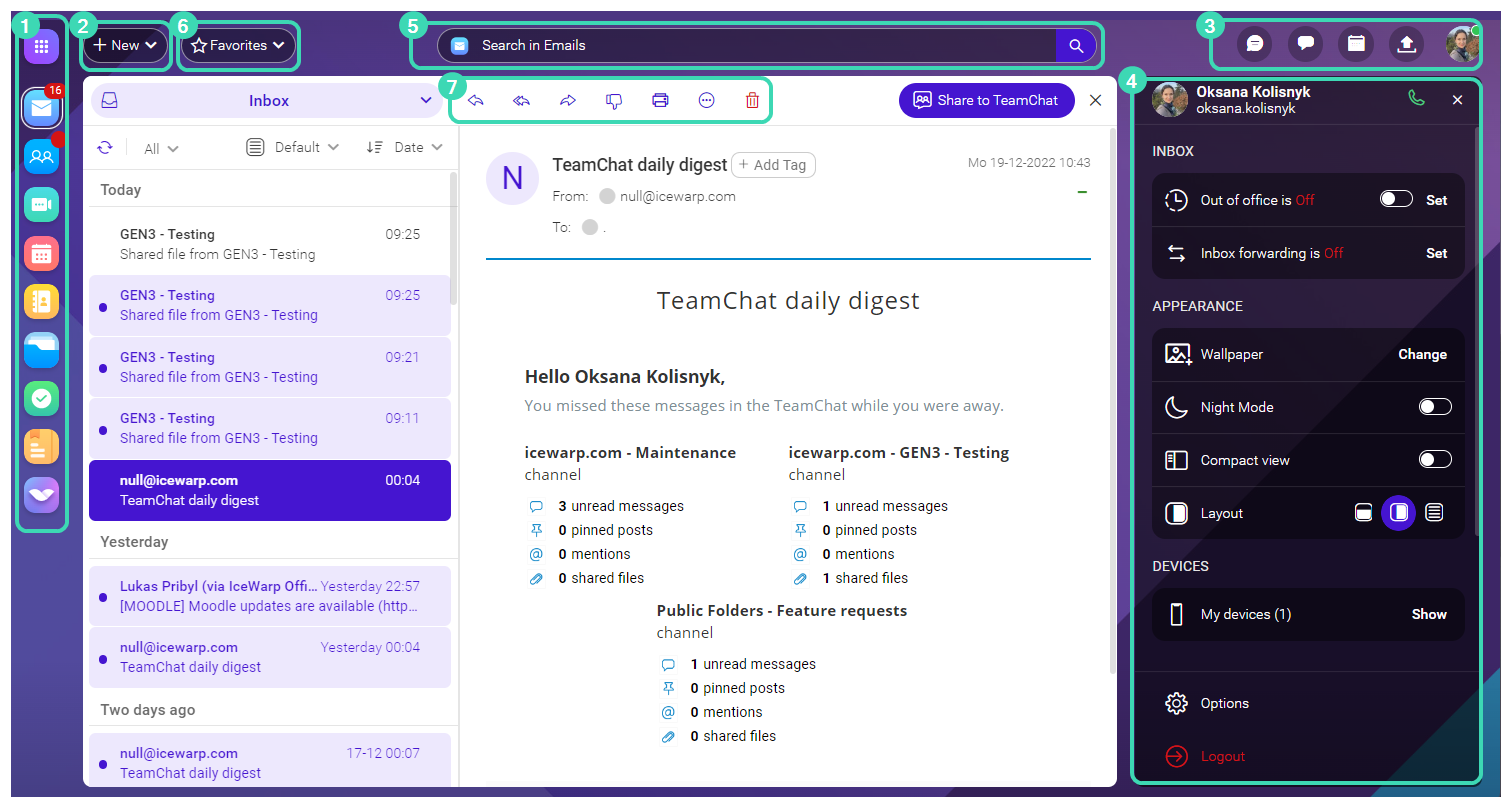The image size is (1501, 797).
Task: Refresh the message list
Action: 105,148
